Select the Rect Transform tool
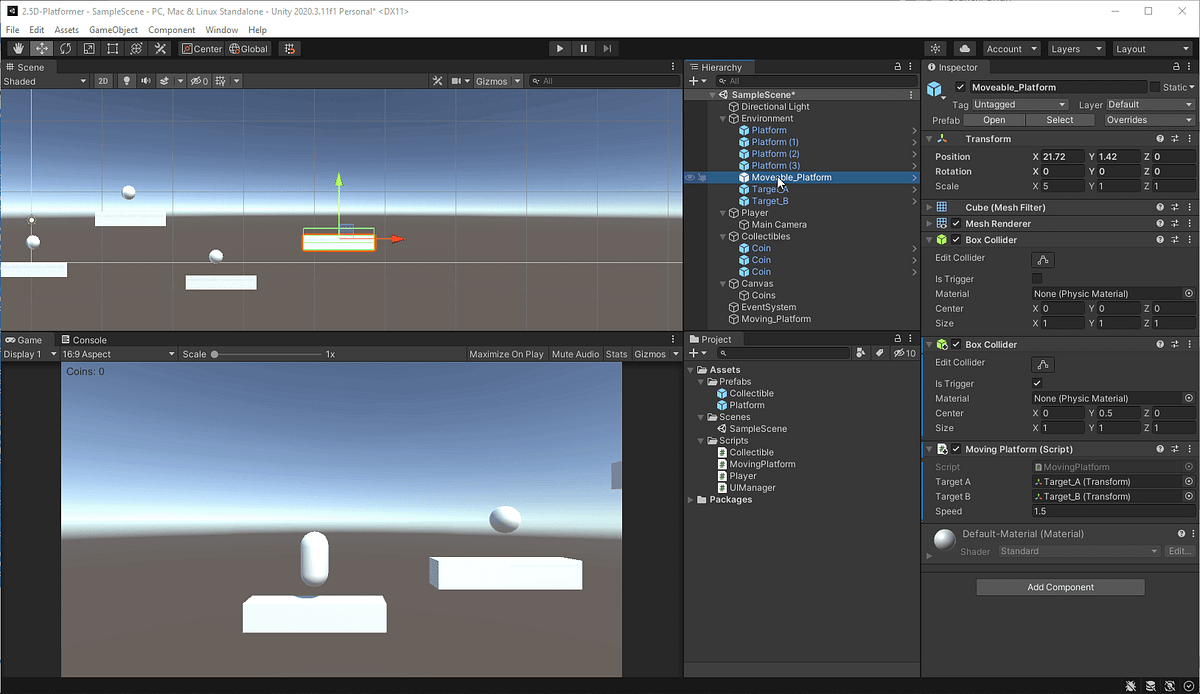The image size is (1200, 694). click(112, 48)
